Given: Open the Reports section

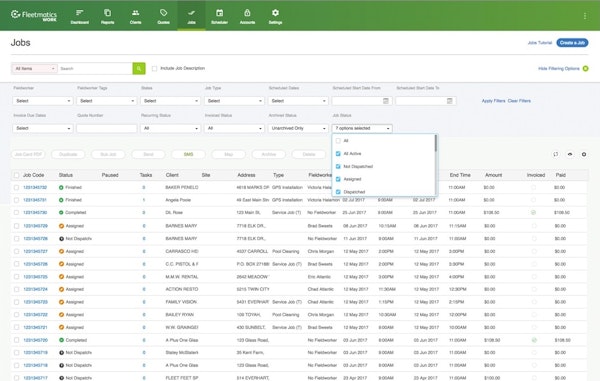Looking at the screenshot, I should pyautogui.click(x=108, y=17).
